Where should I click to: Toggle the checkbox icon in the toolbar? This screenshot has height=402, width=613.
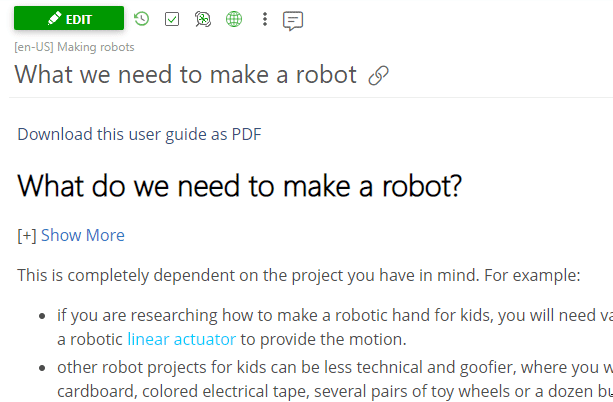171,19
